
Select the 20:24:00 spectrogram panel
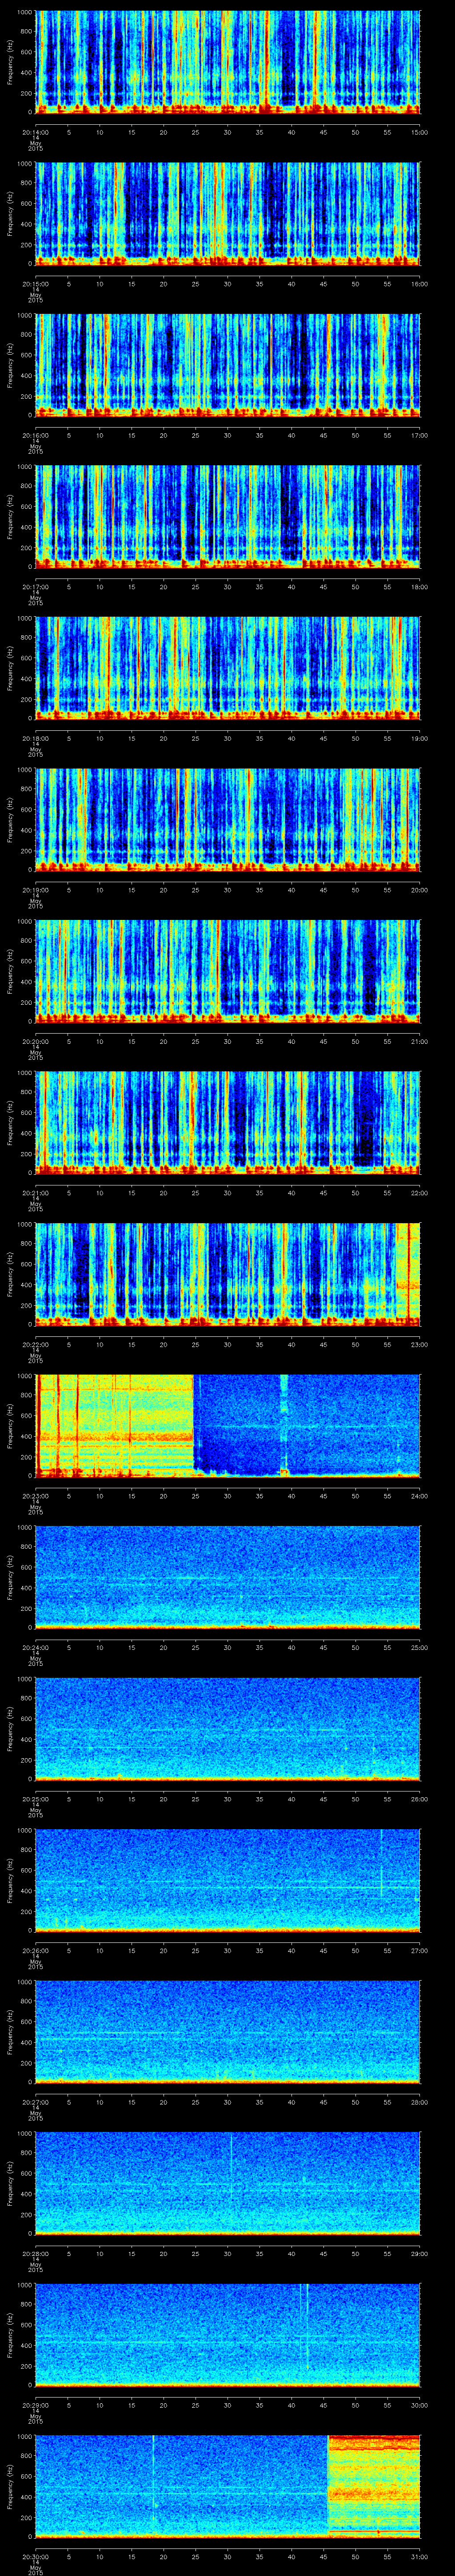pos(228,1577)
